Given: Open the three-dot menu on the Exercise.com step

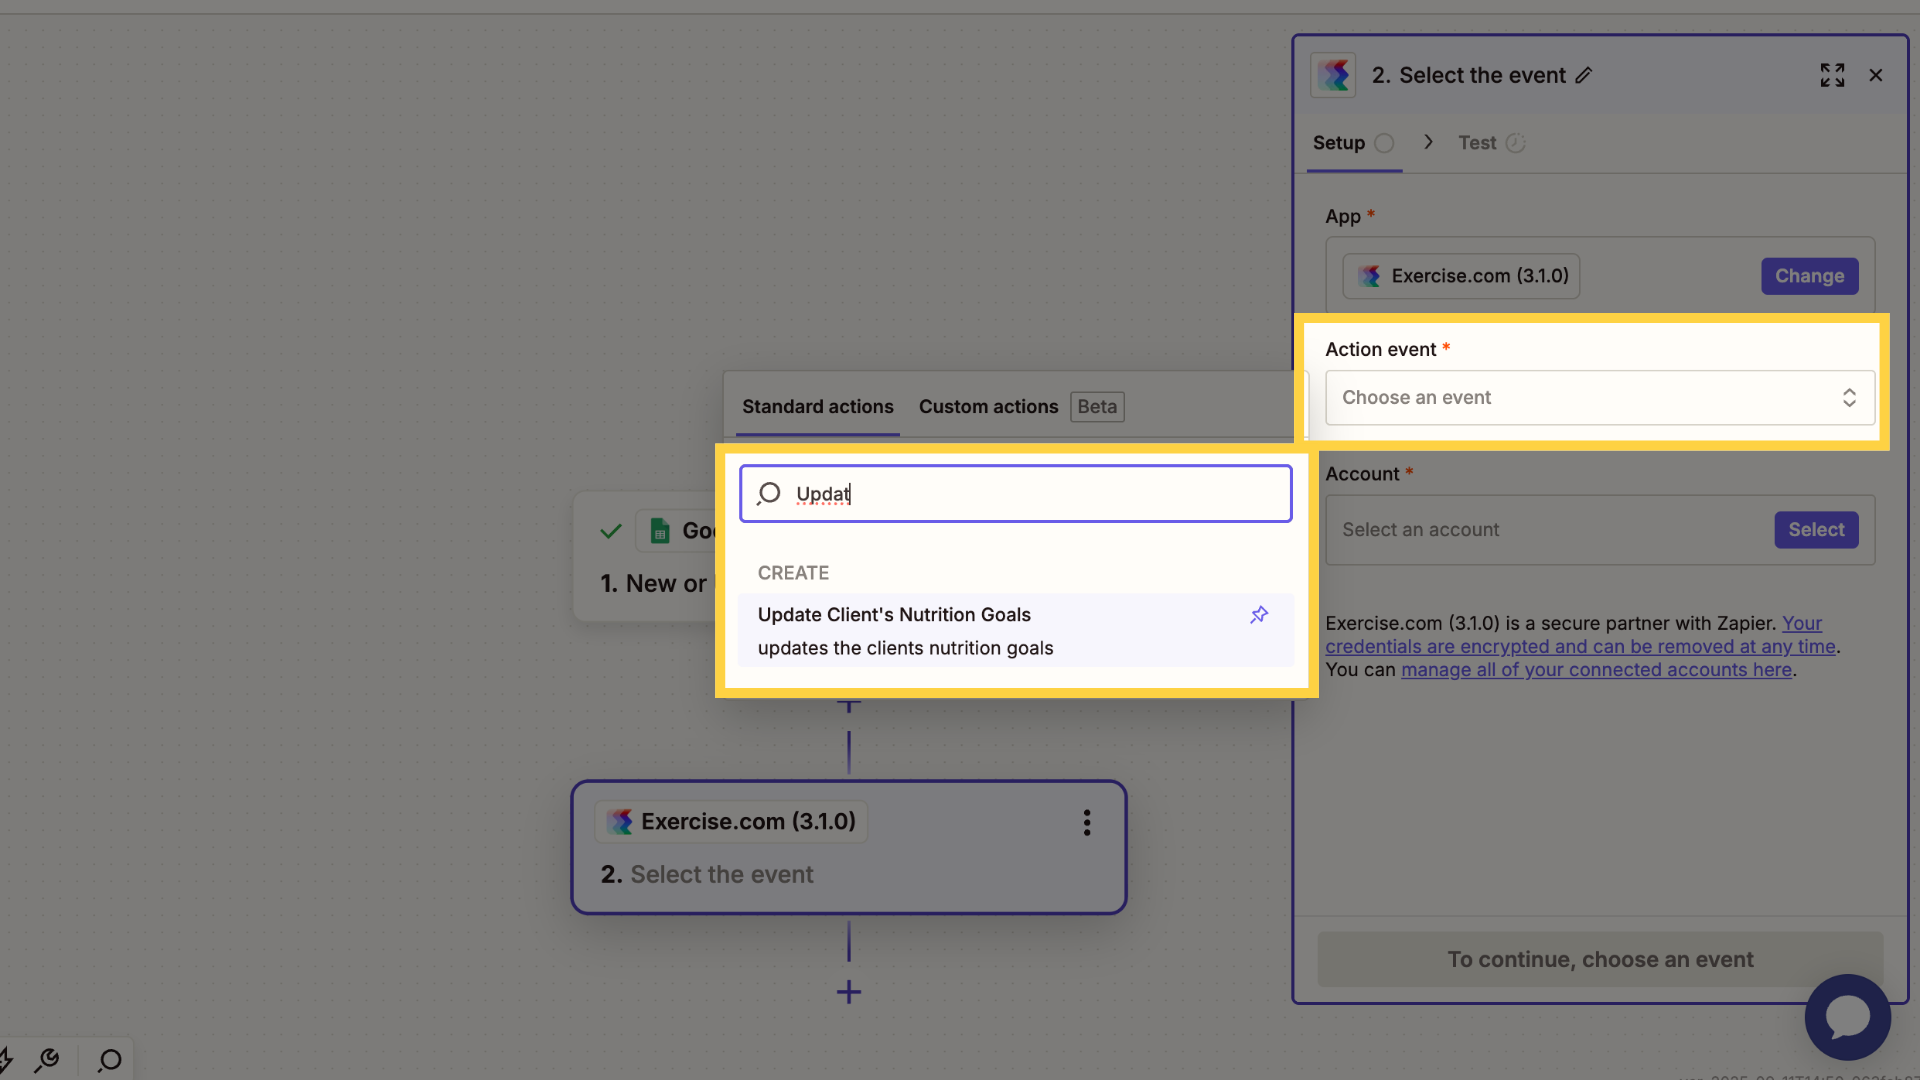Looking at the screenshot, I should point(1087,822).
